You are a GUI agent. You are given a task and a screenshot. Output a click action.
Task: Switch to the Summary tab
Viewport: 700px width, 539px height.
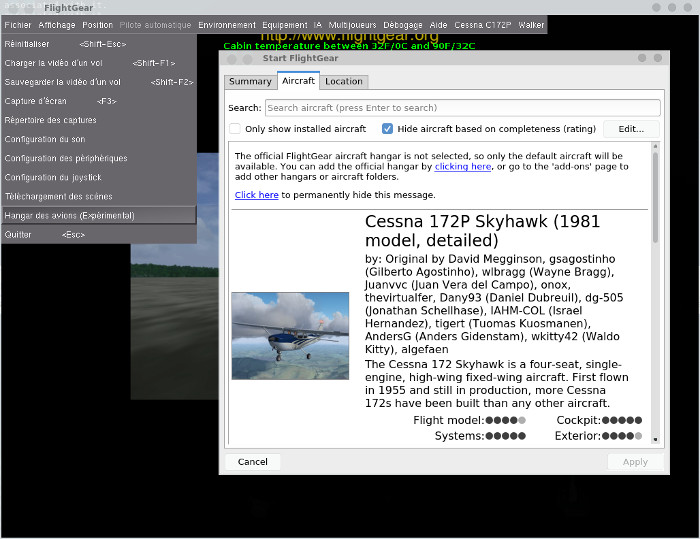(249, 81)
